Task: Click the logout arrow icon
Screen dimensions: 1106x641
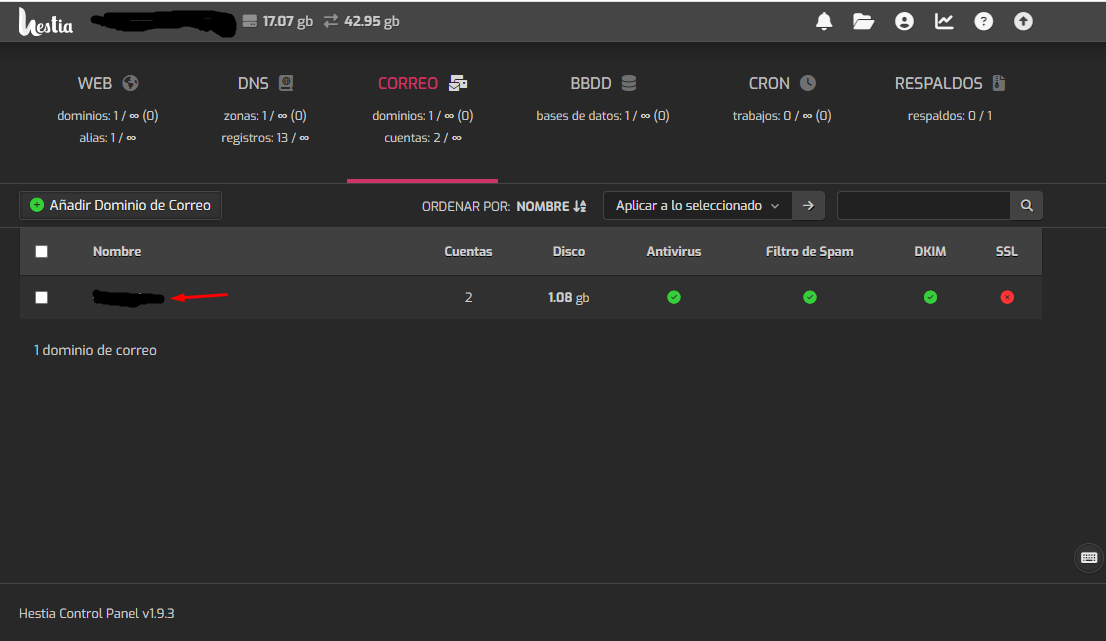Action: (x=1023, y=21)
